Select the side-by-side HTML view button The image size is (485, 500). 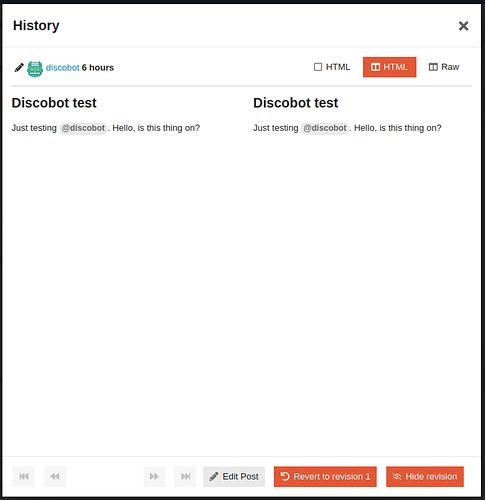coord(389,67)
